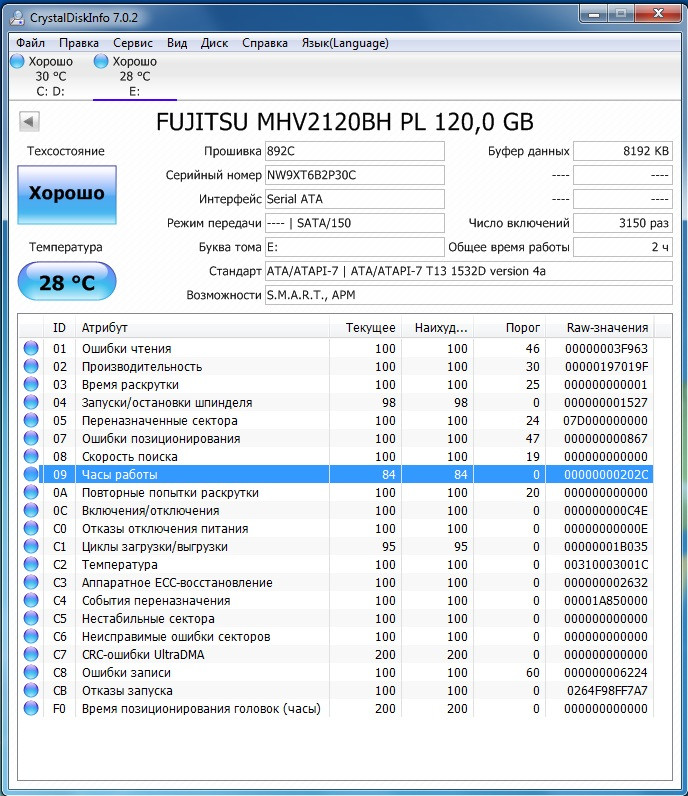Select raw value 0000000202C
Screen dimensions: 688x796
tap(606, 475)
